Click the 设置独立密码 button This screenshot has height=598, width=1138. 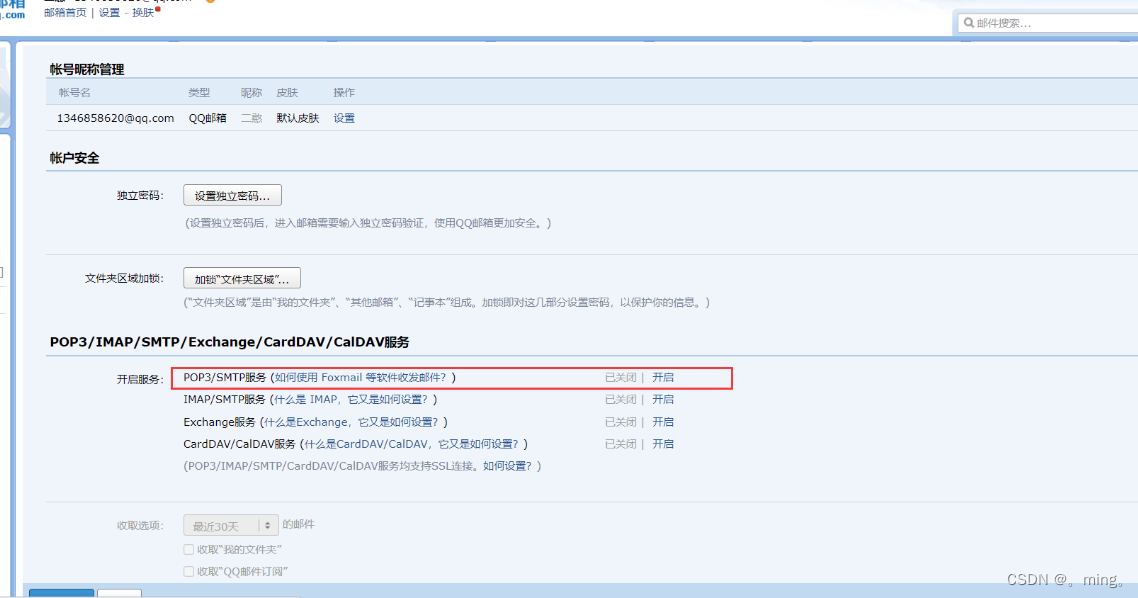pyautogui.click(x=232, y=196)
